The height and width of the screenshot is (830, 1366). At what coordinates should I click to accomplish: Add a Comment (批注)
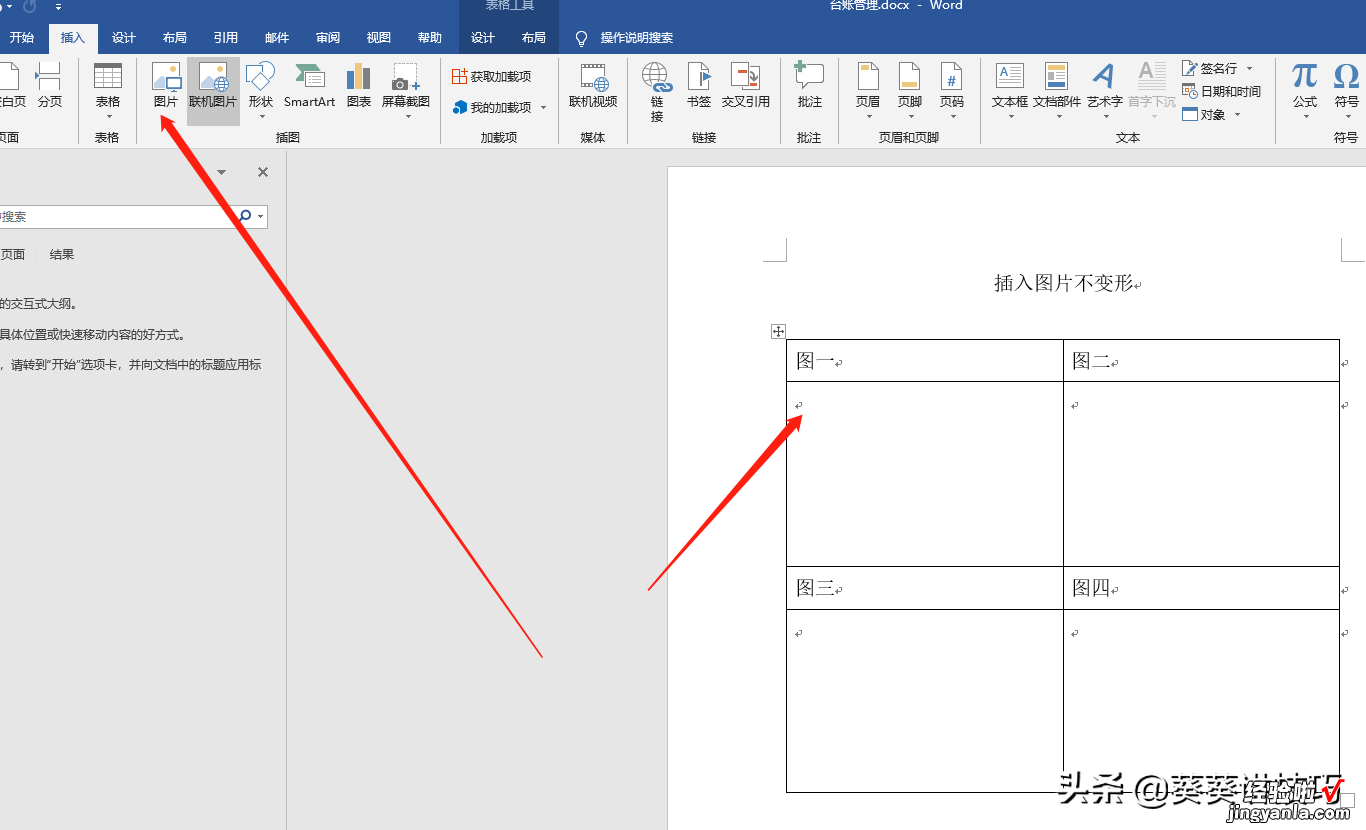tap(810, 86)
